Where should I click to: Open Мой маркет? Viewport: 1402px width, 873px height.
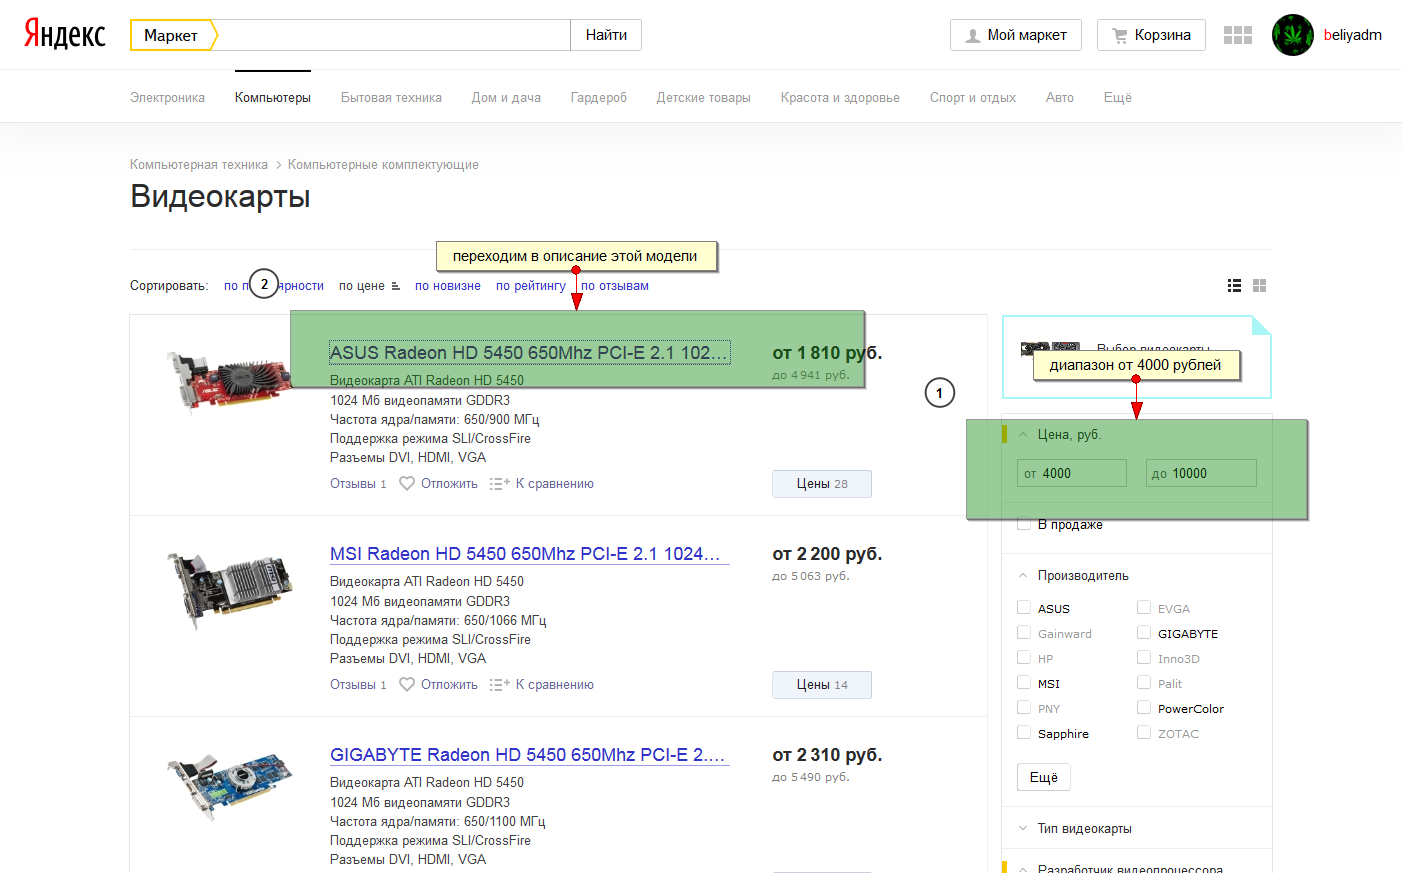(x=1015, y=35)
